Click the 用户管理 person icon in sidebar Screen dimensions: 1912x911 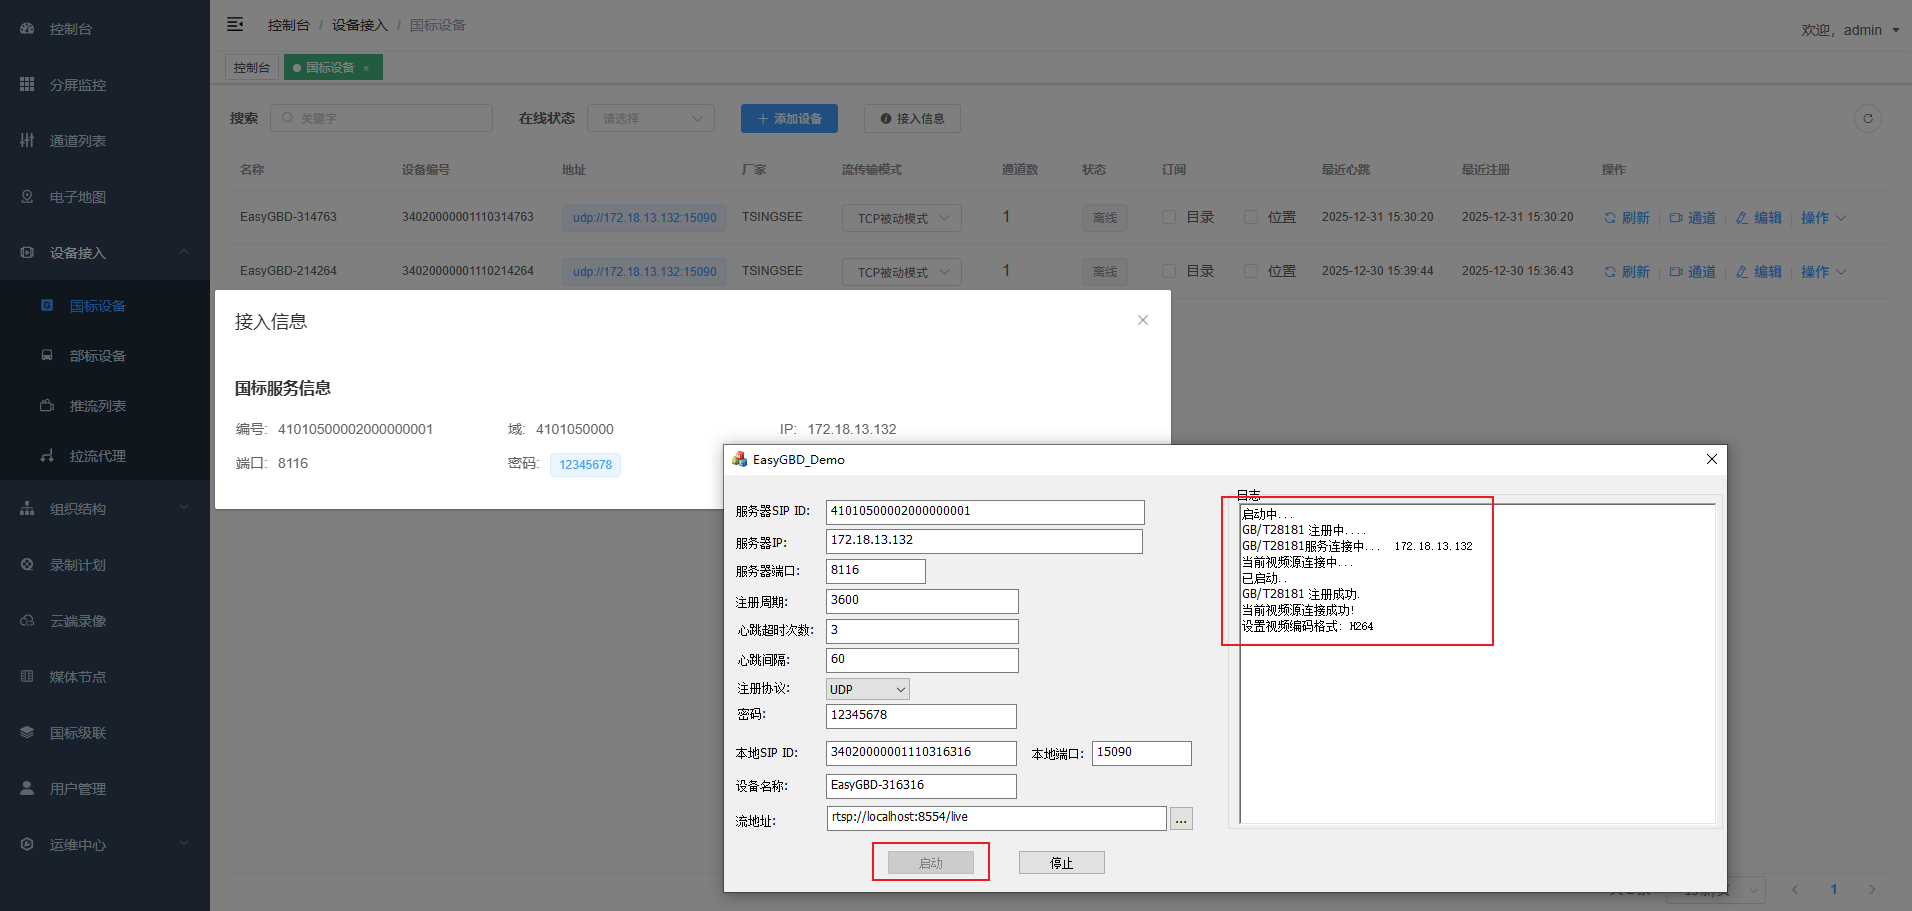(27, 789)
